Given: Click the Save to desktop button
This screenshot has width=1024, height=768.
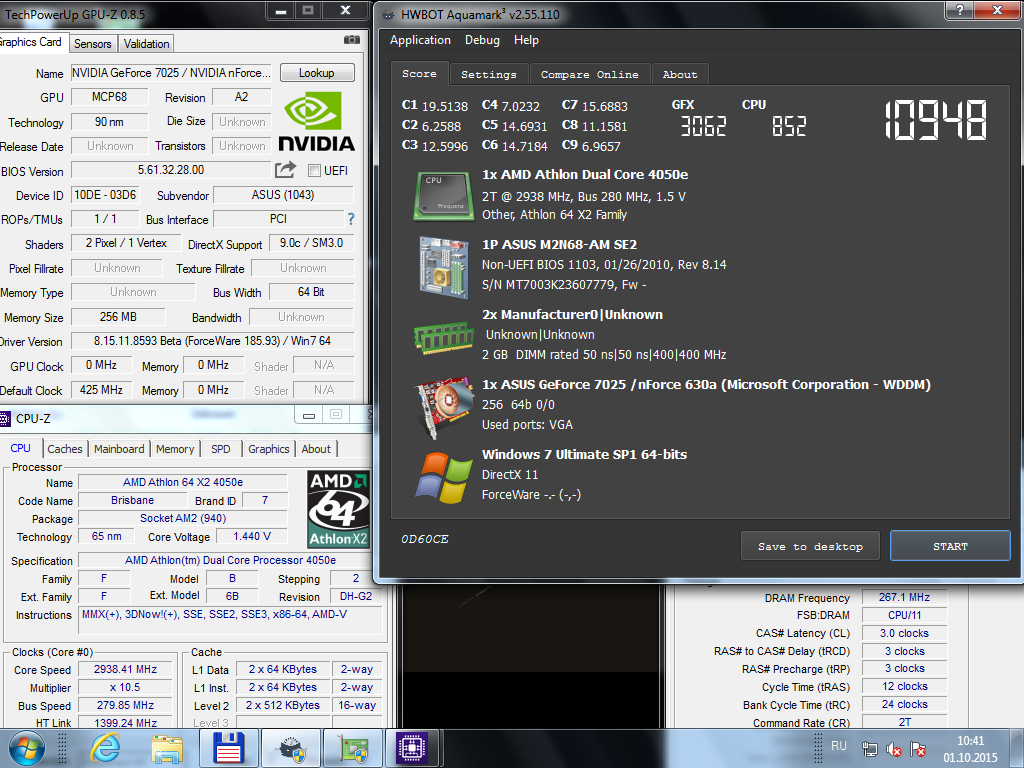Looking at the screenshot, I should (x=810, y=546).
